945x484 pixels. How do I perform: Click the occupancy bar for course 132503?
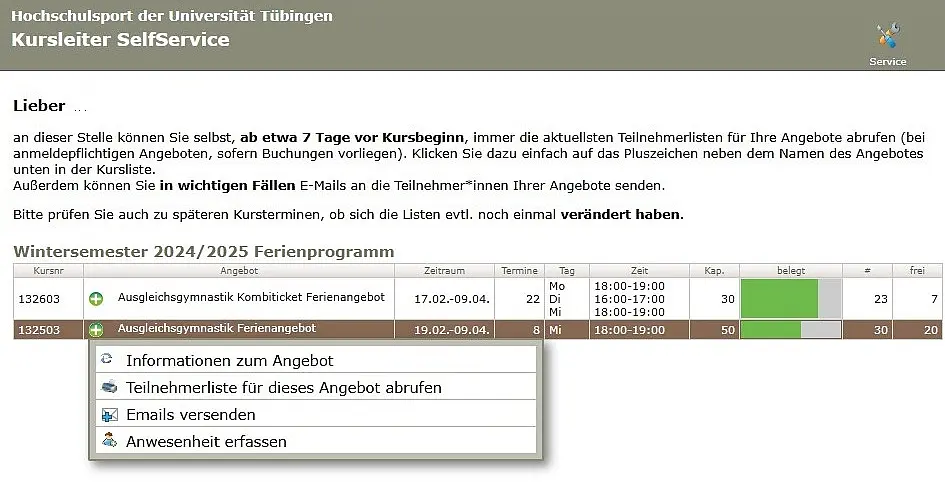pyautogui.click(x=791, y=330)
